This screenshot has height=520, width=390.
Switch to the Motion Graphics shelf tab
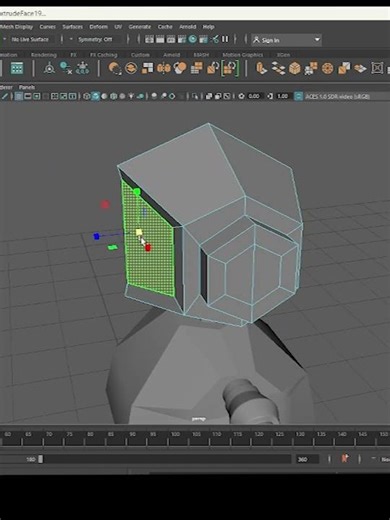point(243,55)
